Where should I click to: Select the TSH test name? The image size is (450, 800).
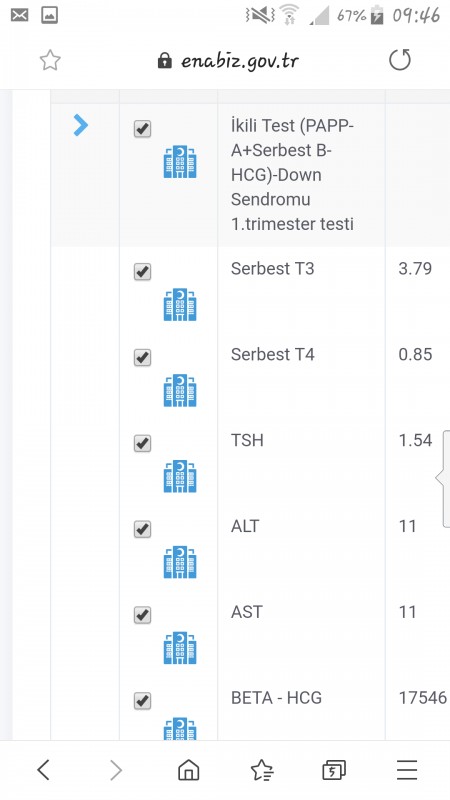[247, 440]
